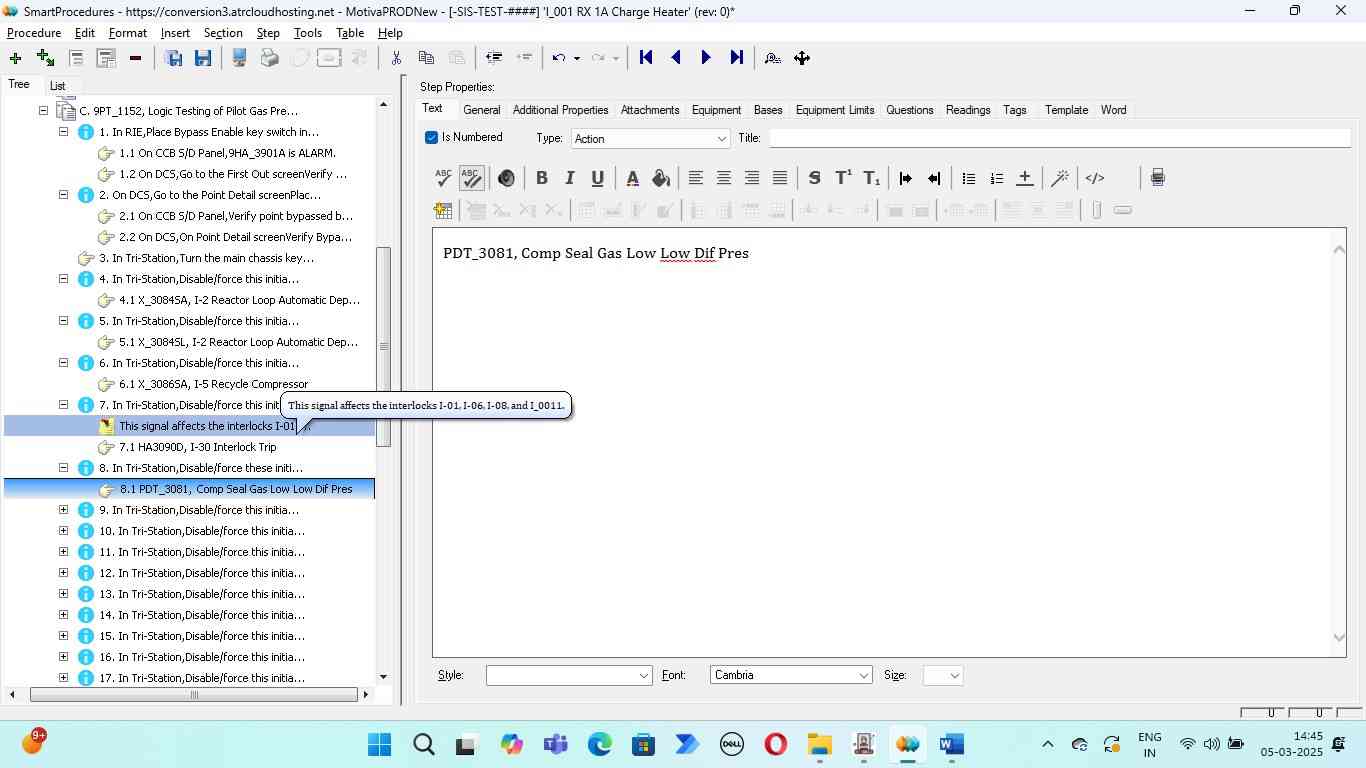Pick the font color A tool
Screen dimensions: 1366x768
pos(632,178)
